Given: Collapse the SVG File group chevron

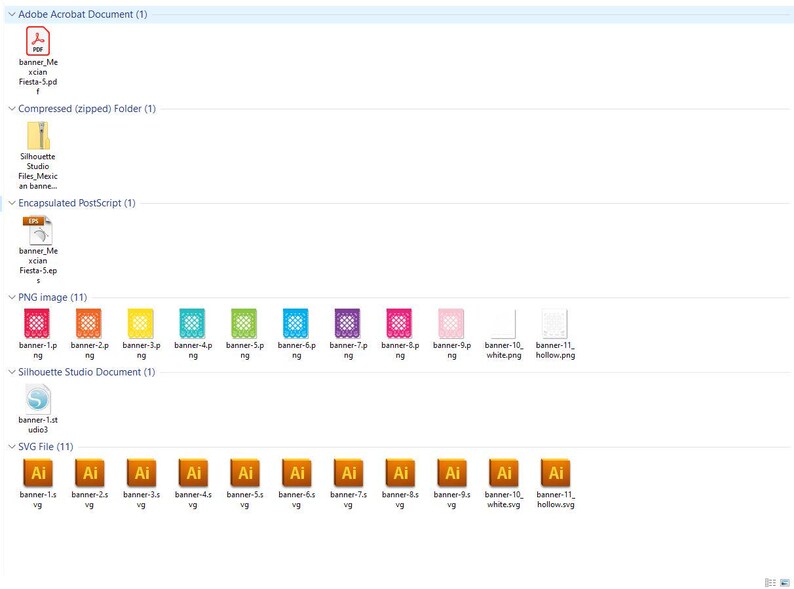Looking at the screenshot, I should 12,447.
